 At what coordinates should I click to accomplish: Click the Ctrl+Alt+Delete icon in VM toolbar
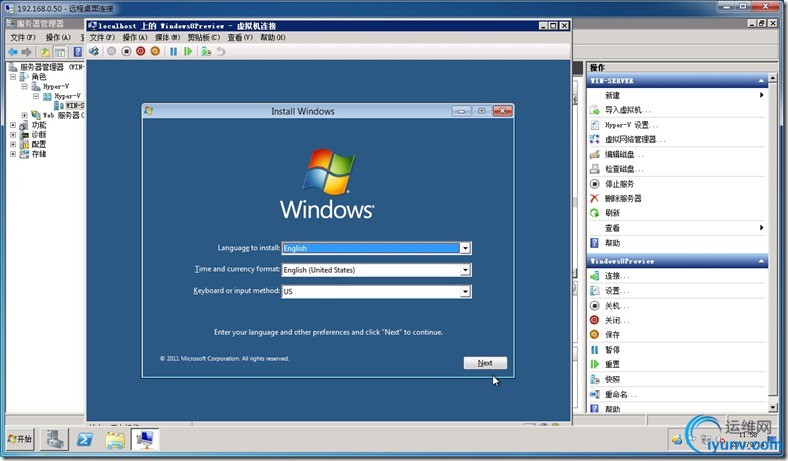(94, 51)
